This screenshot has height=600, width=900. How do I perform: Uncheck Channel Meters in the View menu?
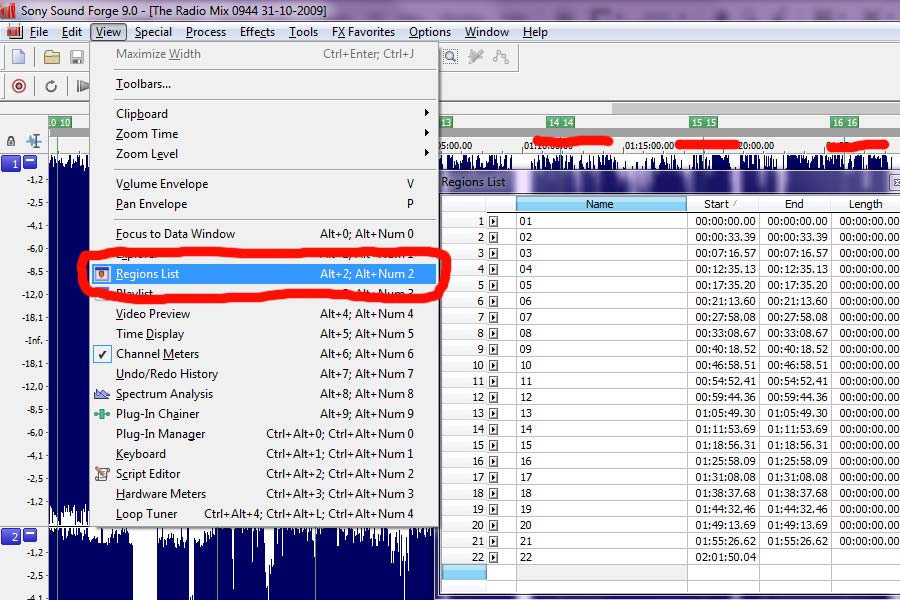(157, 354)
